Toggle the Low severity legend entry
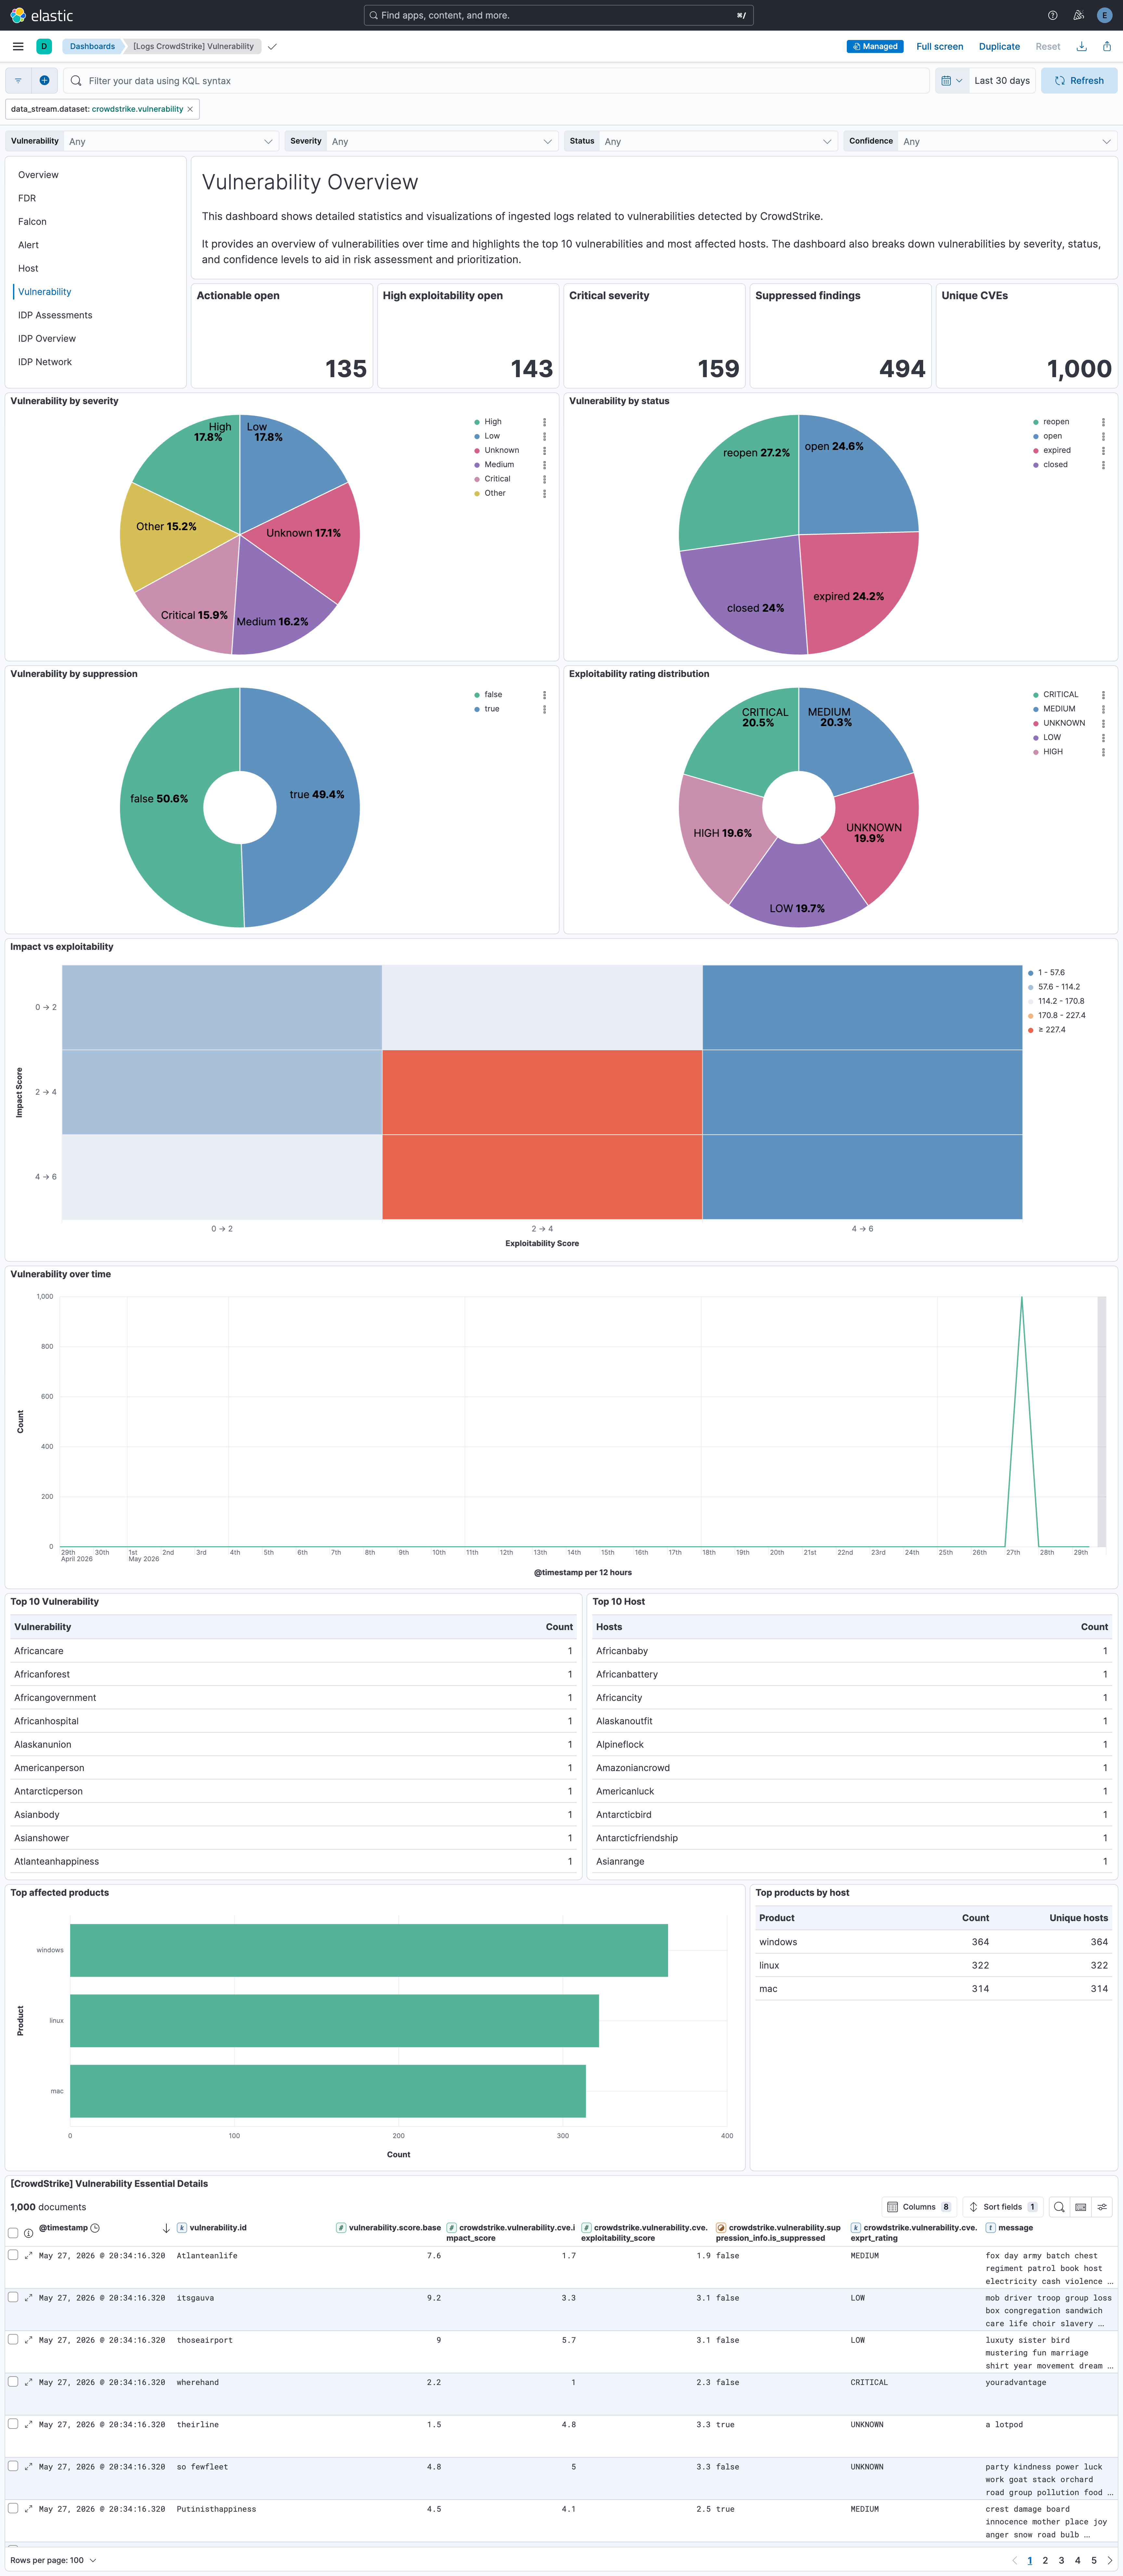The height and width of the screenshot is (2576, 1123). point(492,436)
